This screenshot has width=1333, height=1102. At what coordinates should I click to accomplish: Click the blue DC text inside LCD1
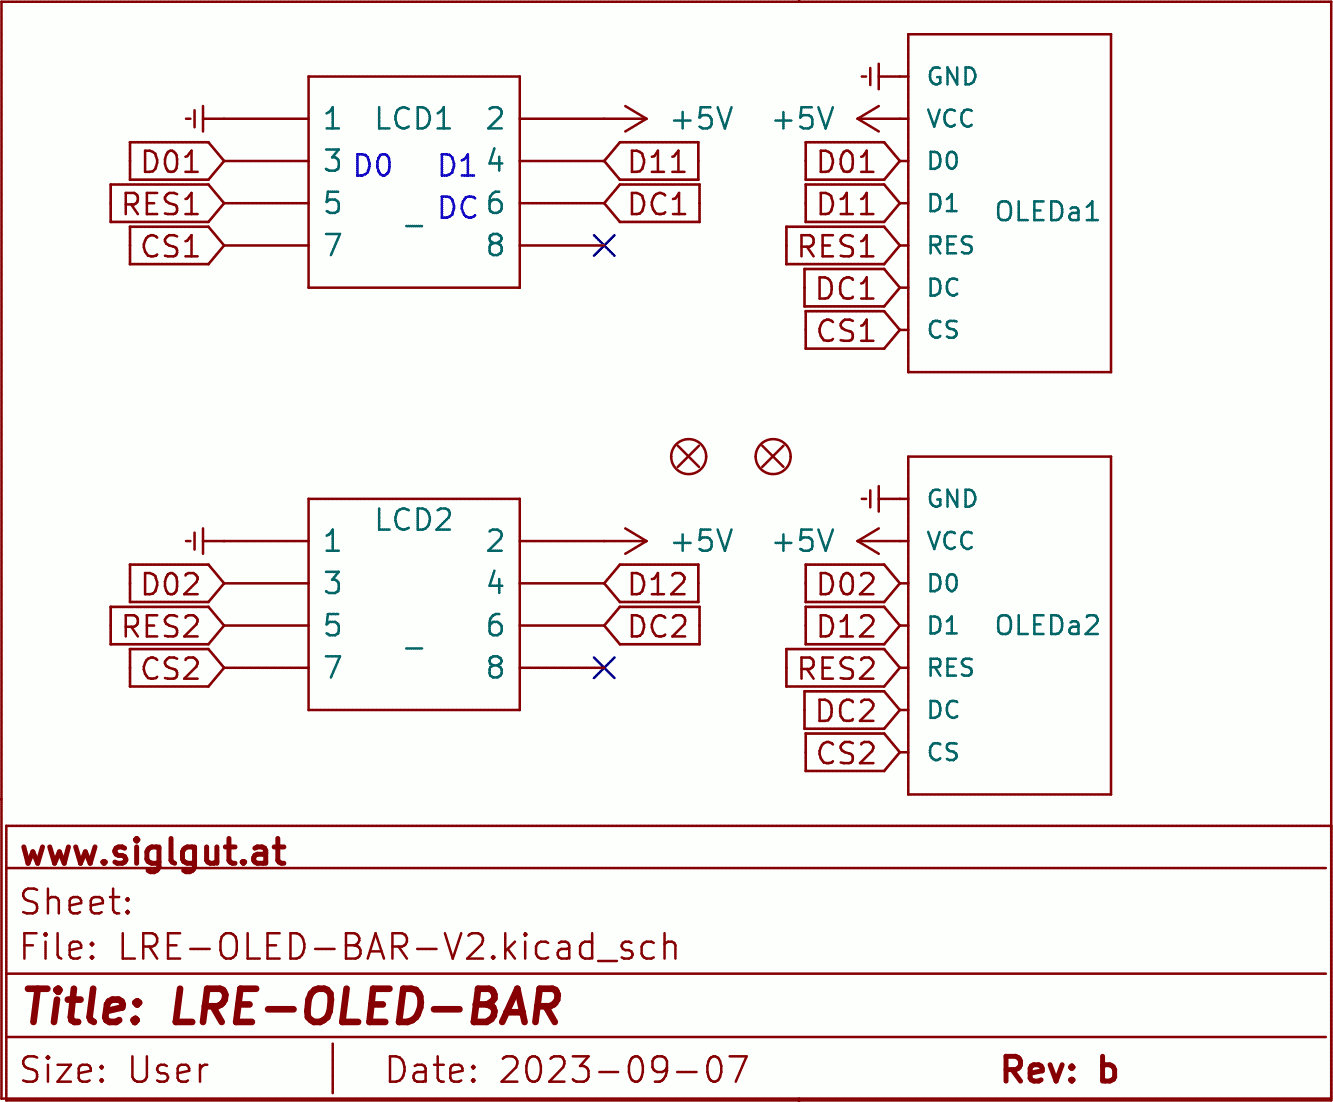click(458, 208)
